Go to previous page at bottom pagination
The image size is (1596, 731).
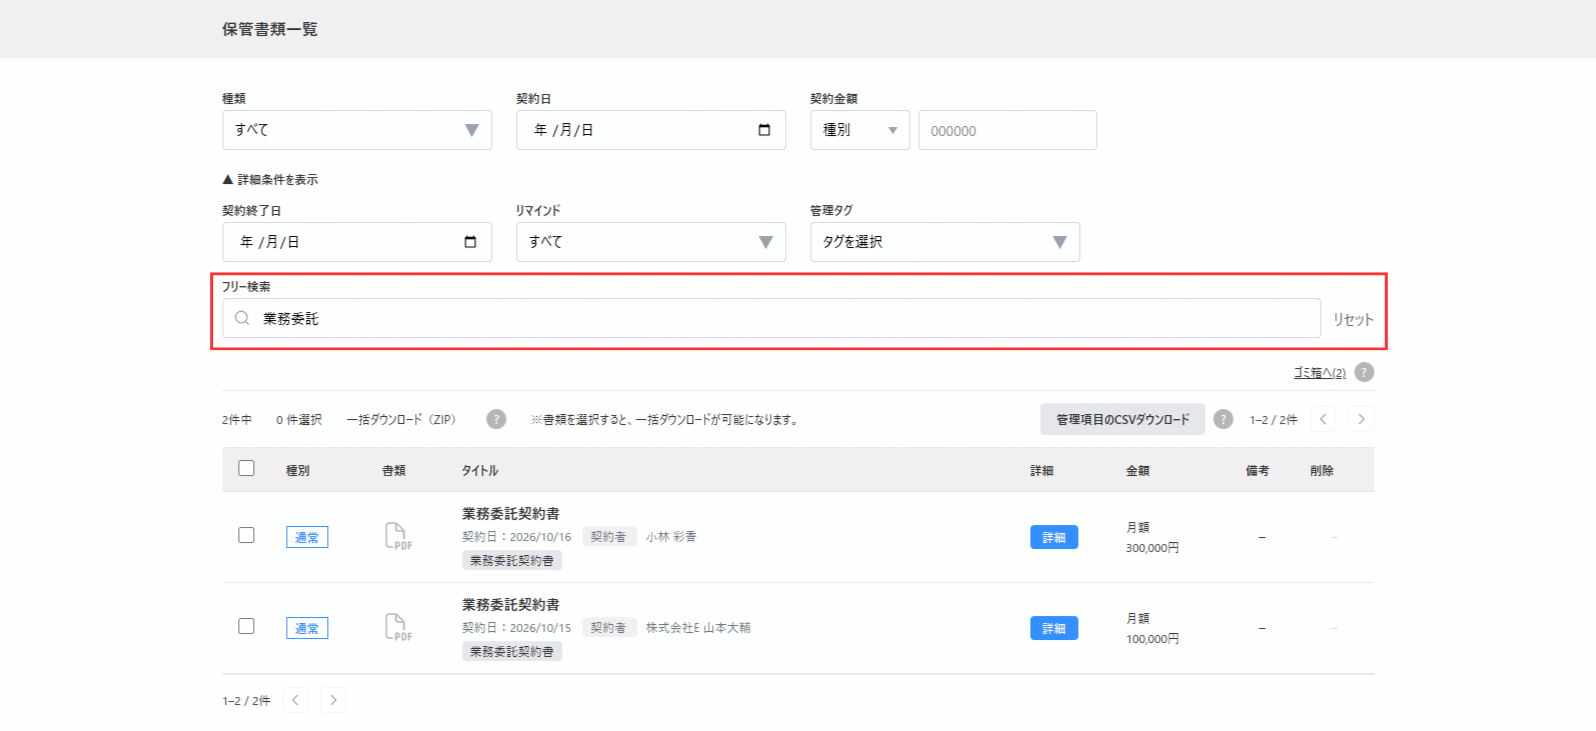tap(295, 700)
